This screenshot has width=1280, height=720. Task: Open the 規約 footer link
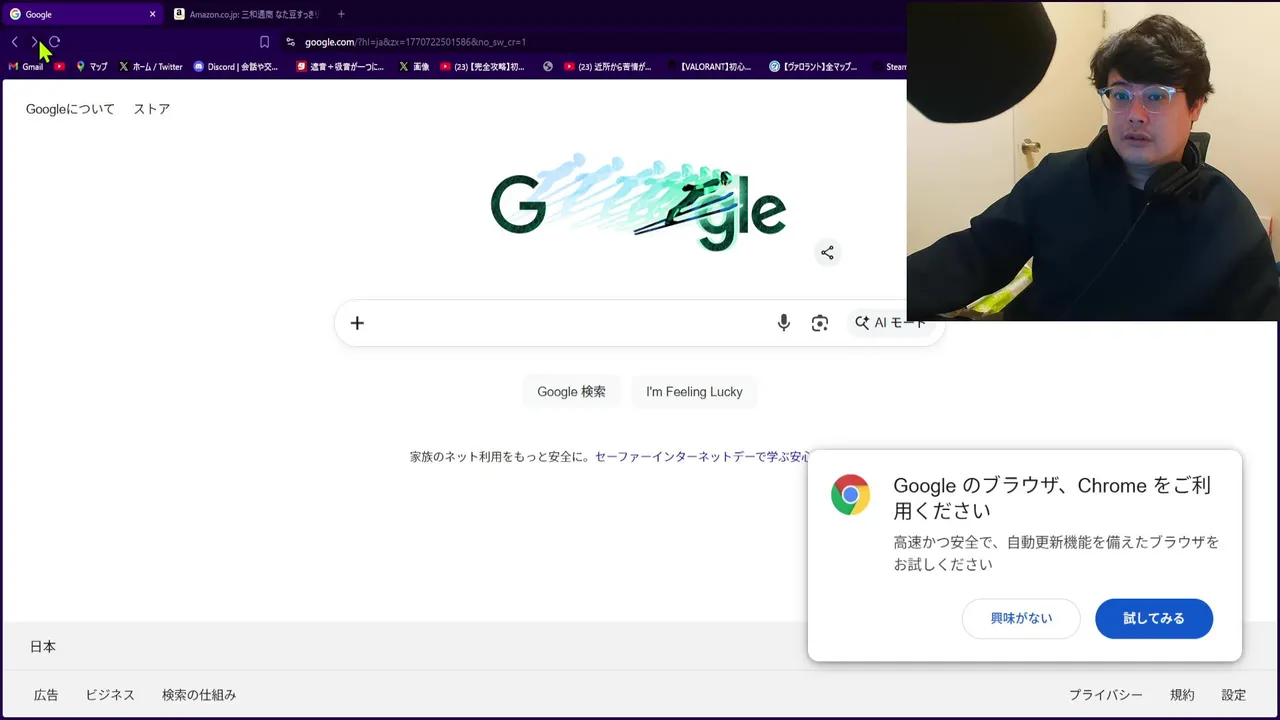coord(1182,695)
